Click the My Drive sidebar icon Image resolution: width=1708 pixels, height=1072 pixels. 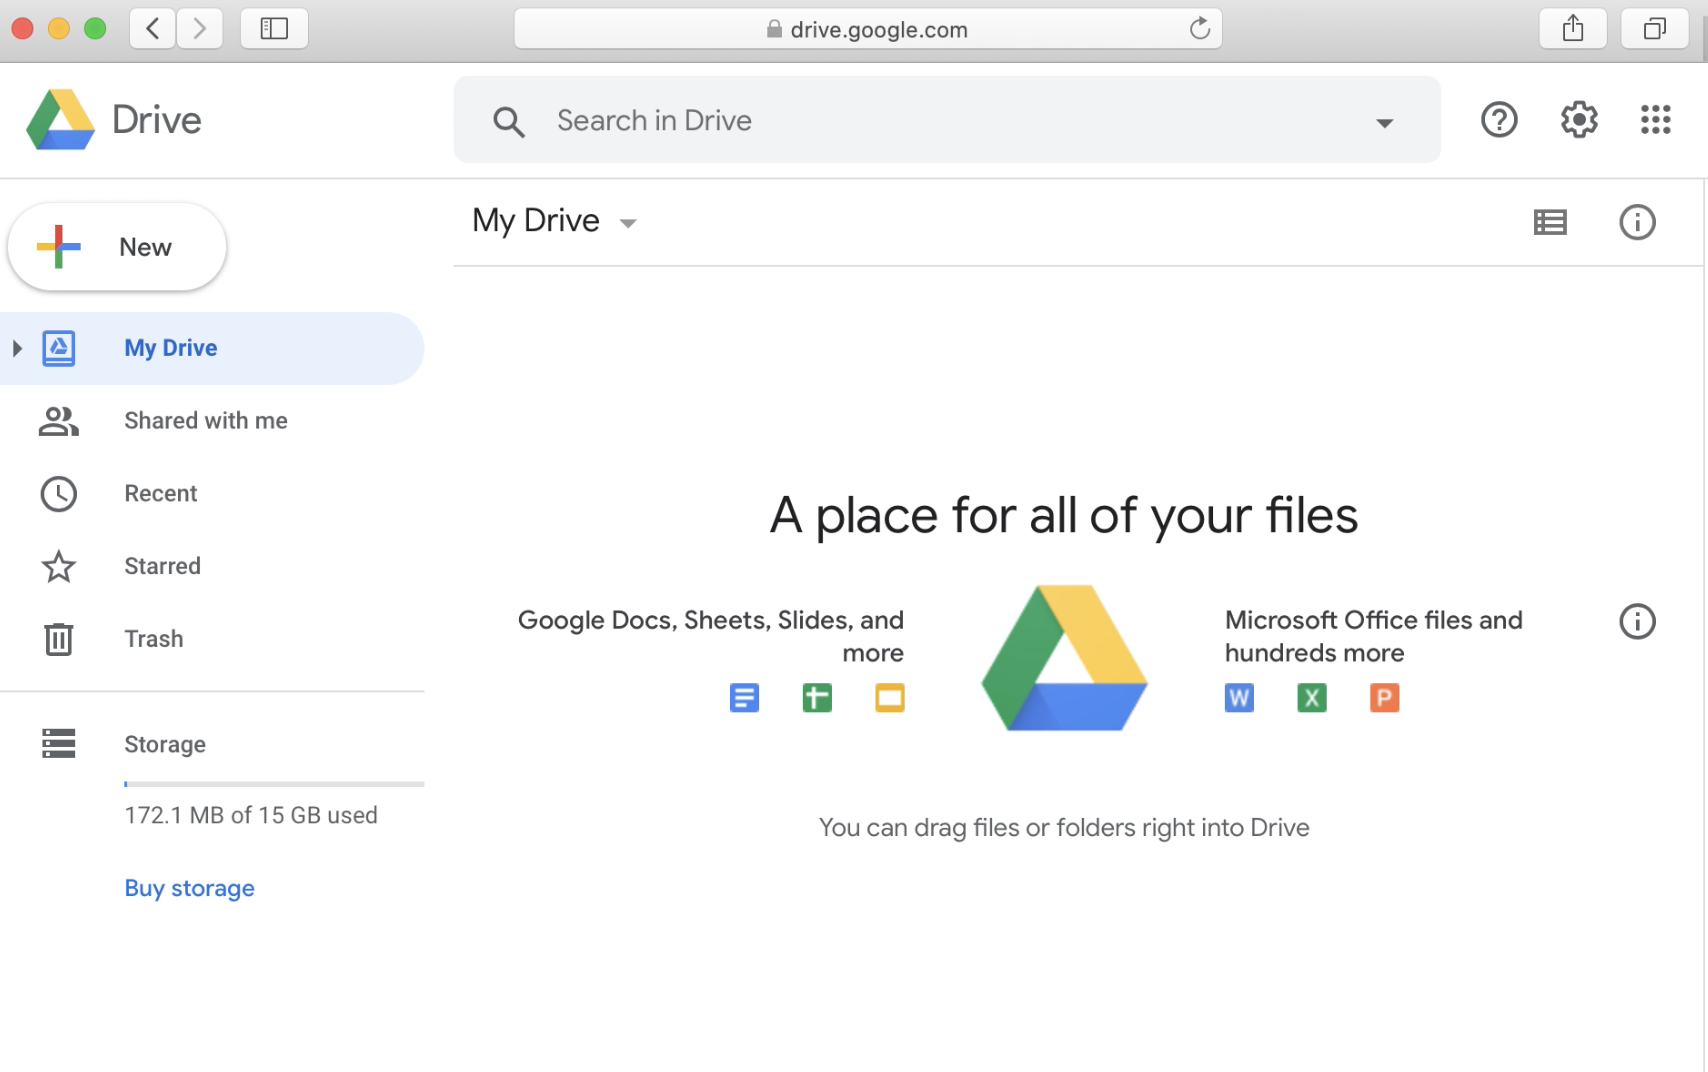[x=59, y=348]
